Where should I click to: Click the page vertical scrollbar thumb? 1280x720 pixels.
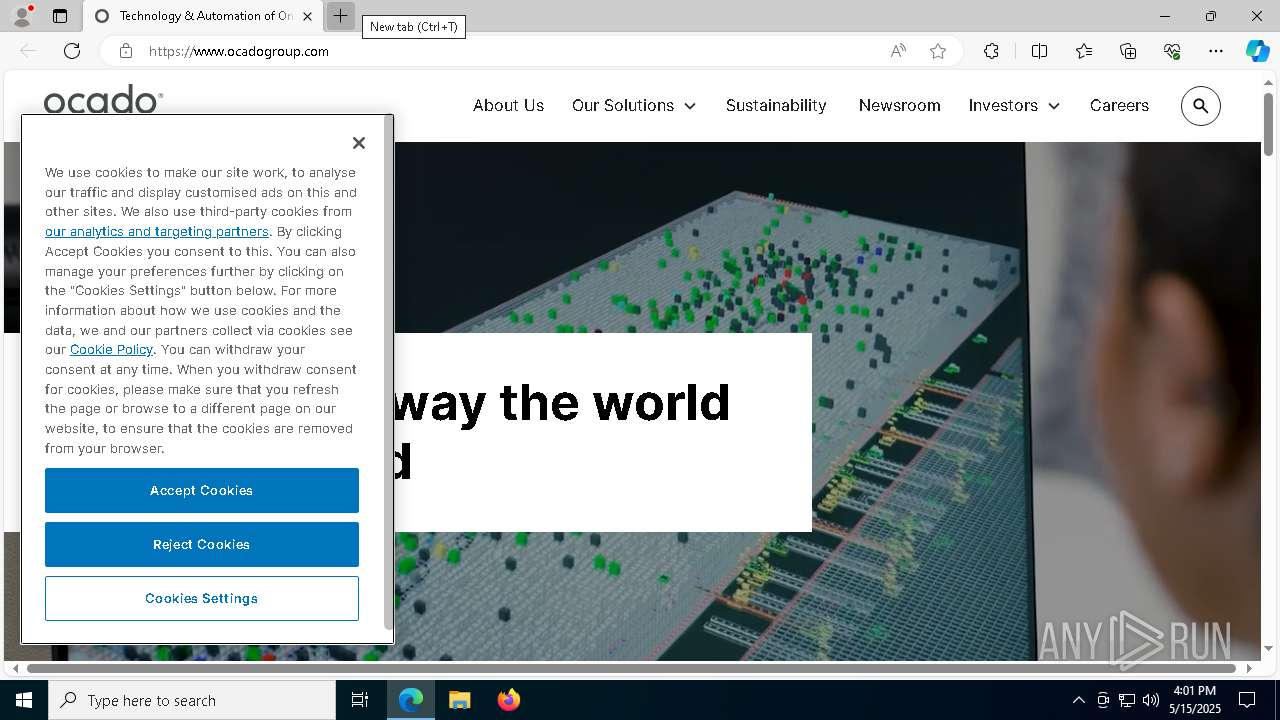click(1268, 123)
